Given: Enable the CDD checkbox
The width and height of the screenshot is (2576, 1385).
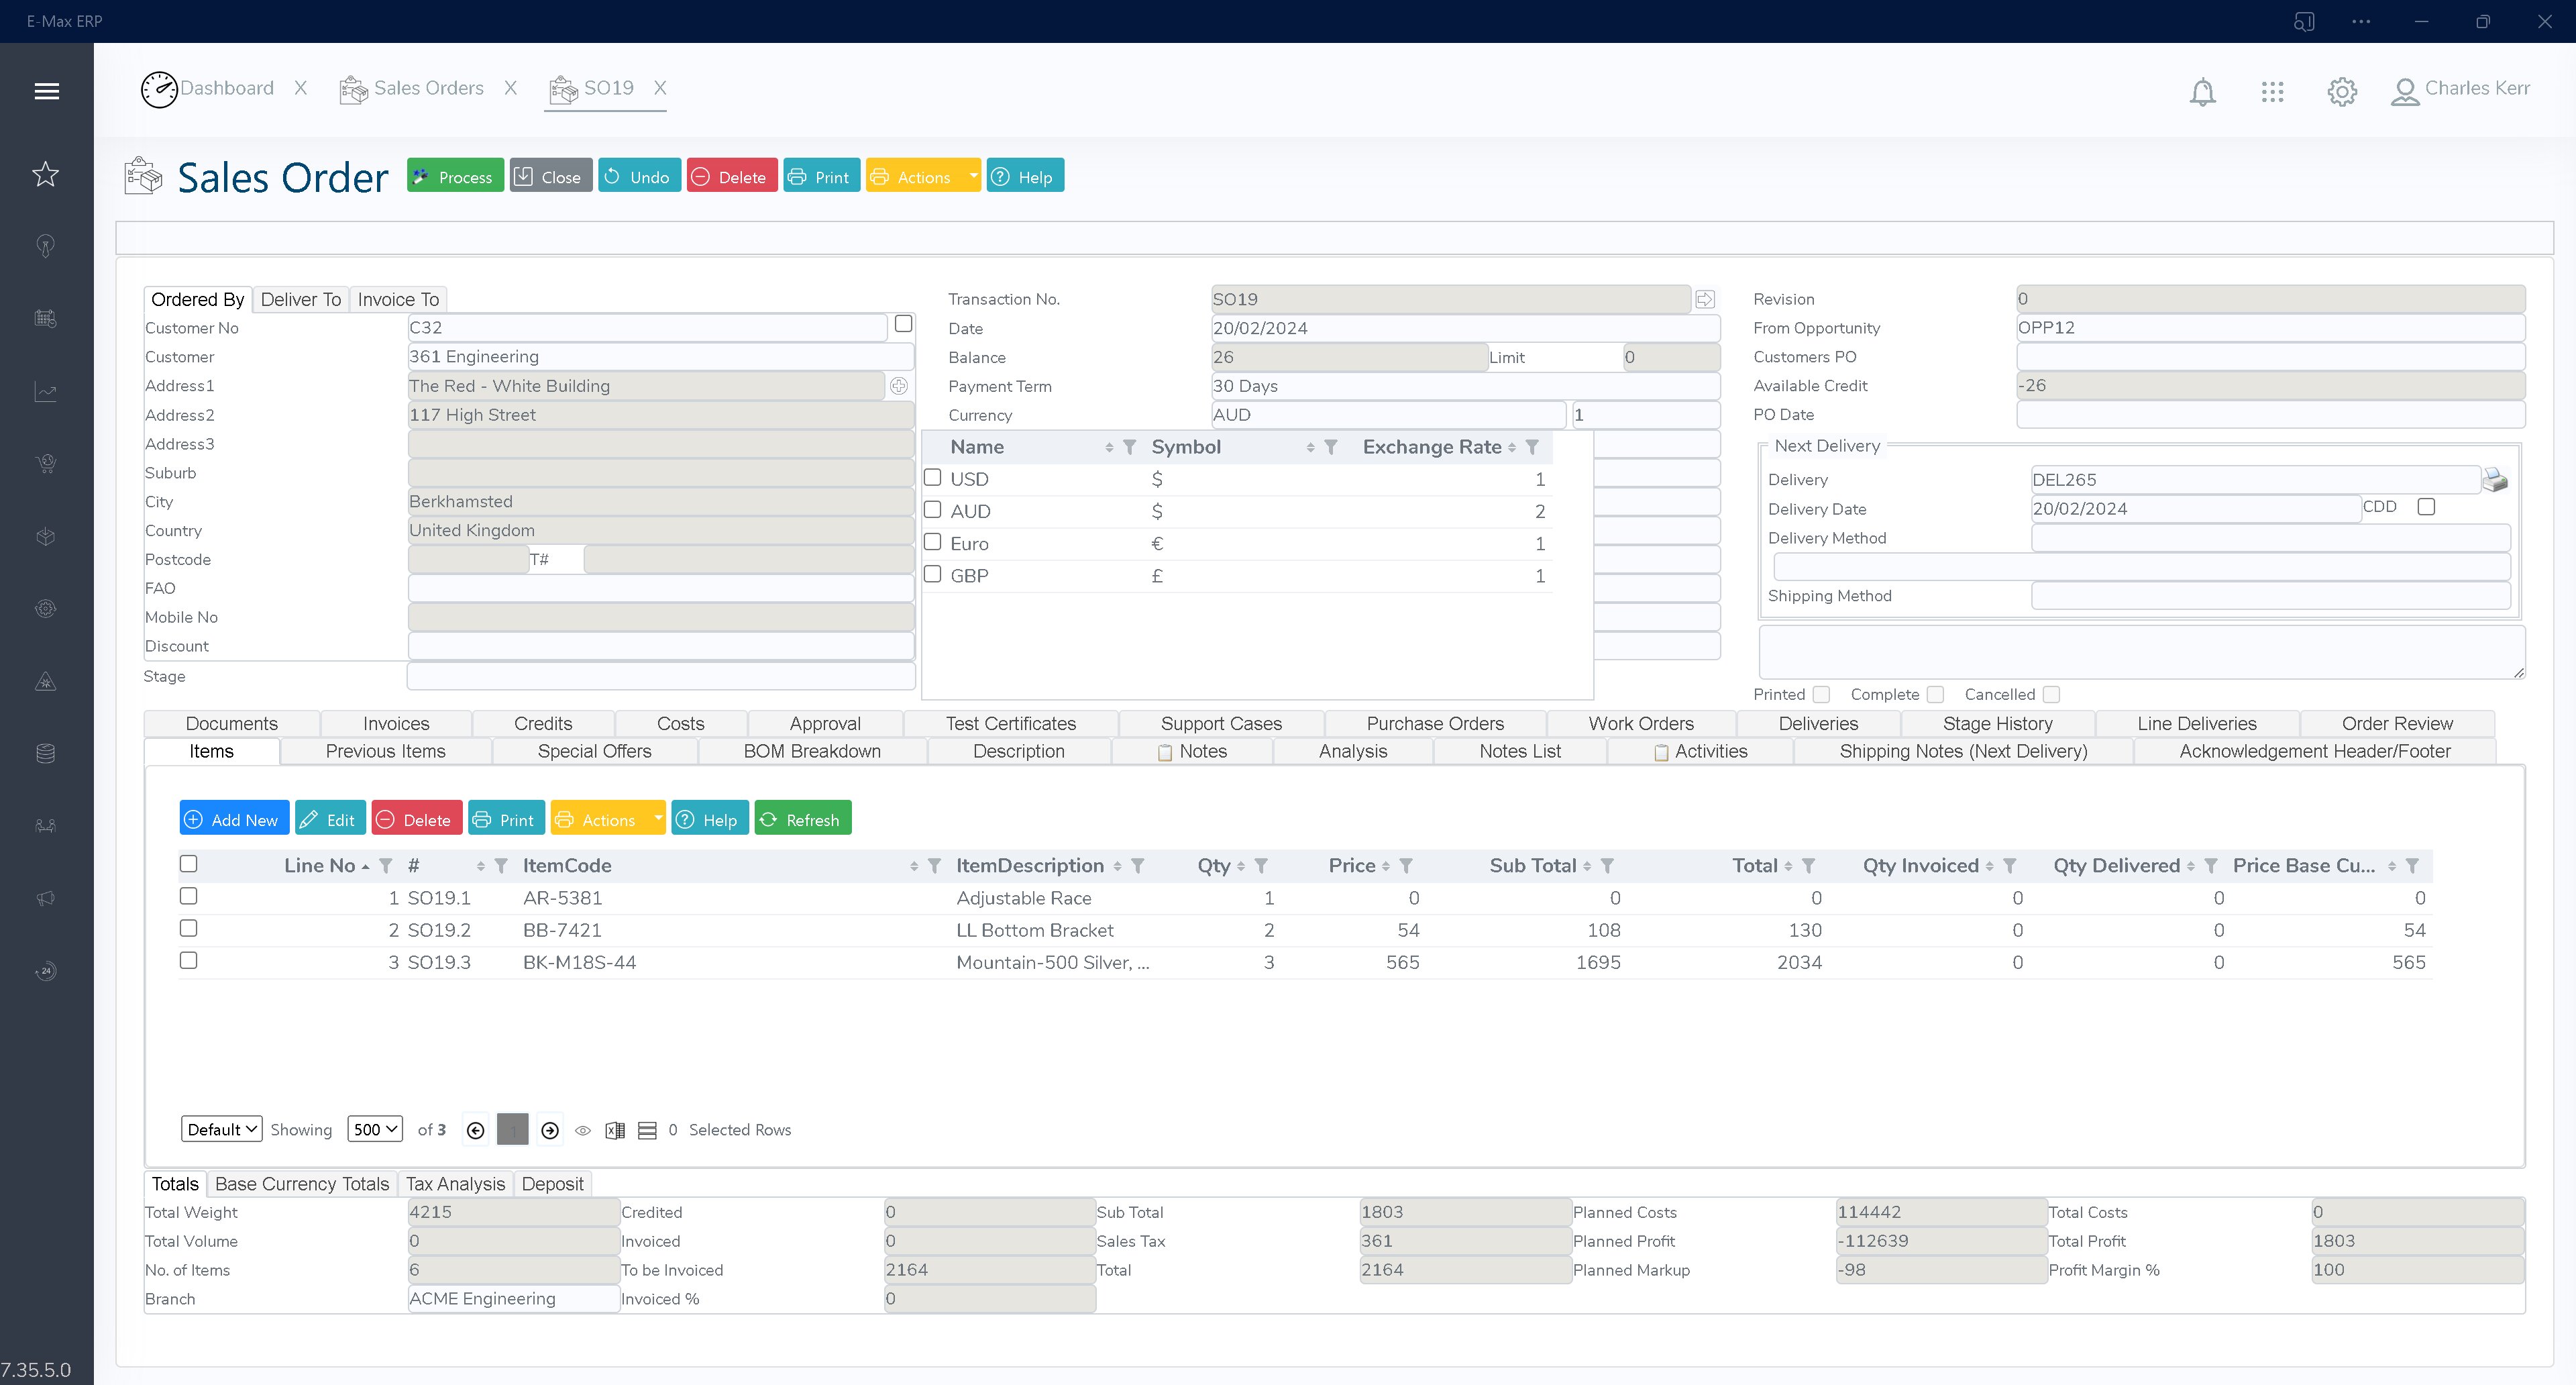Looking at the screenshot, I should pos(2426,507).
